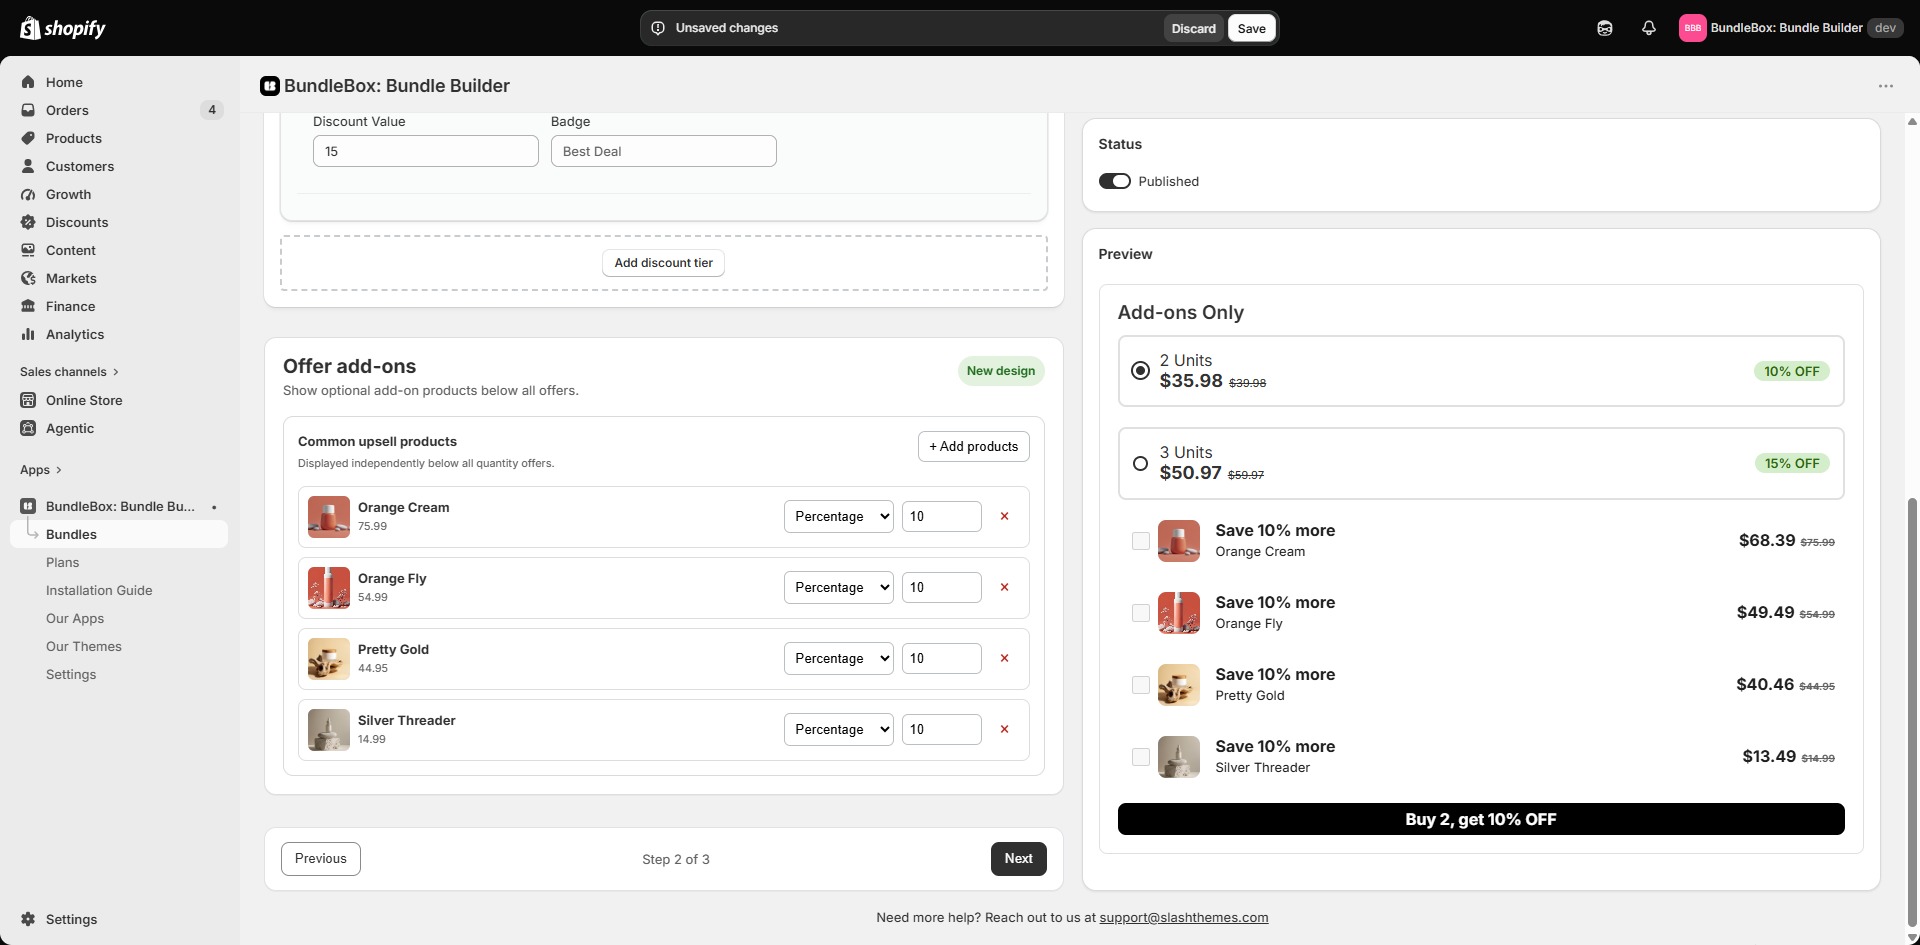This screenshot has width=1920, height=945.
Task: Click the BundleBox store avatar icon
Action: (x=1692, y=28)
